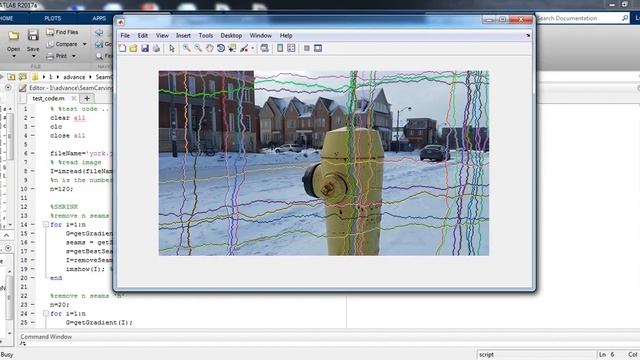Click the Find magnifier icon in ribbon

coord(99,56)
